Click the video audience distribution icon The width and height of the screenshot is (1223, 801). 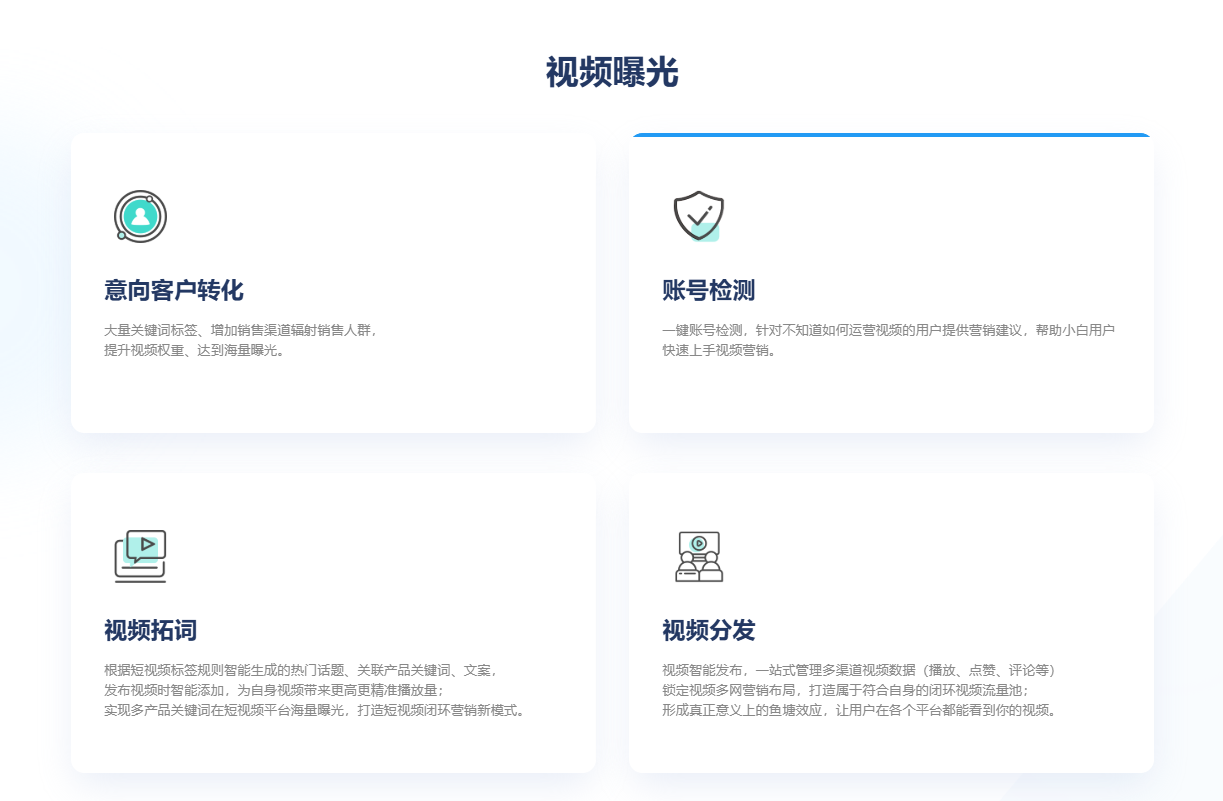[698, 556]
